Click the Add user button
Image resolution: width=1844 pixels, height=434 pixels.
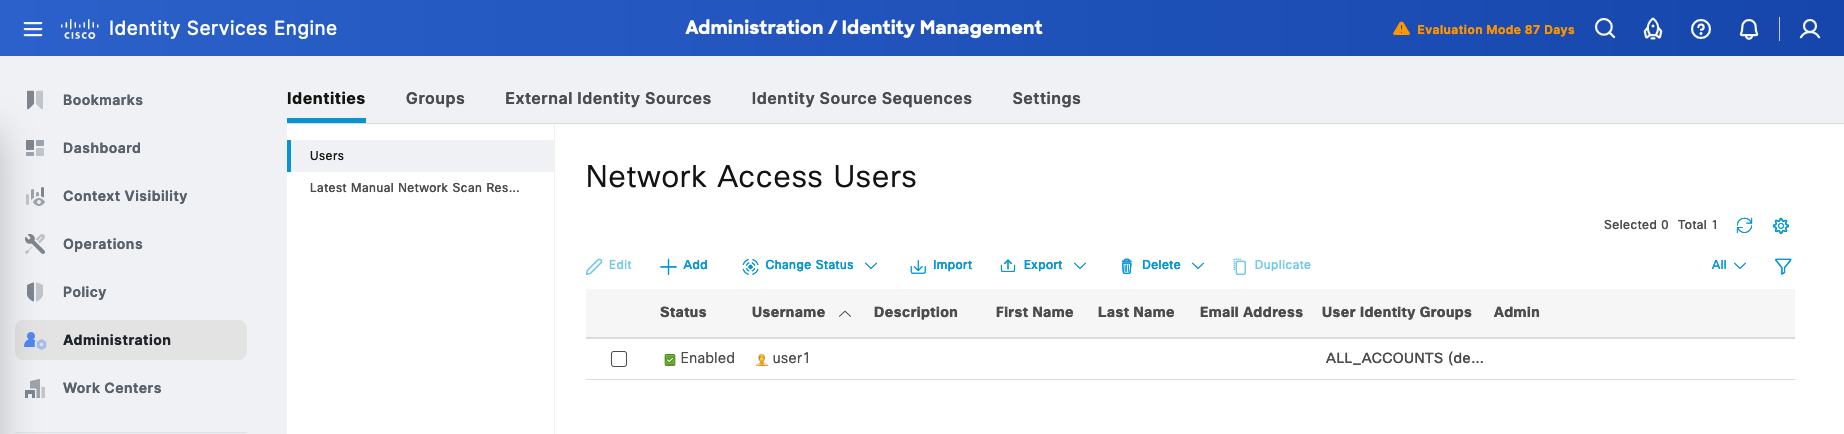pos(684,266)
